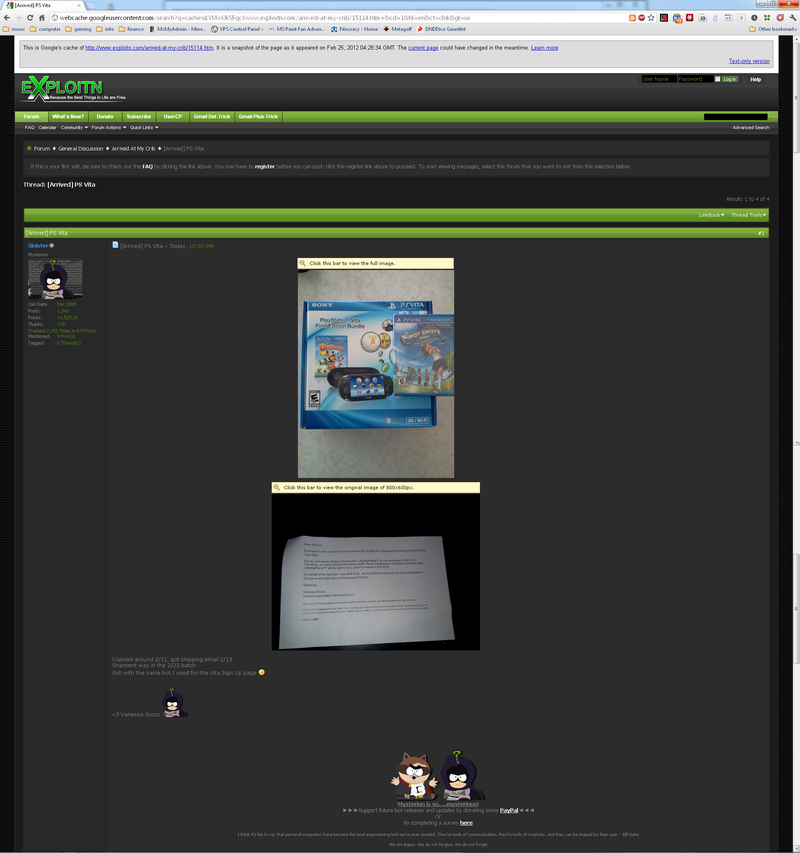Navigate back with the arrow icon
This screenshot has height=853, width=800.
[x=7, y=17]
